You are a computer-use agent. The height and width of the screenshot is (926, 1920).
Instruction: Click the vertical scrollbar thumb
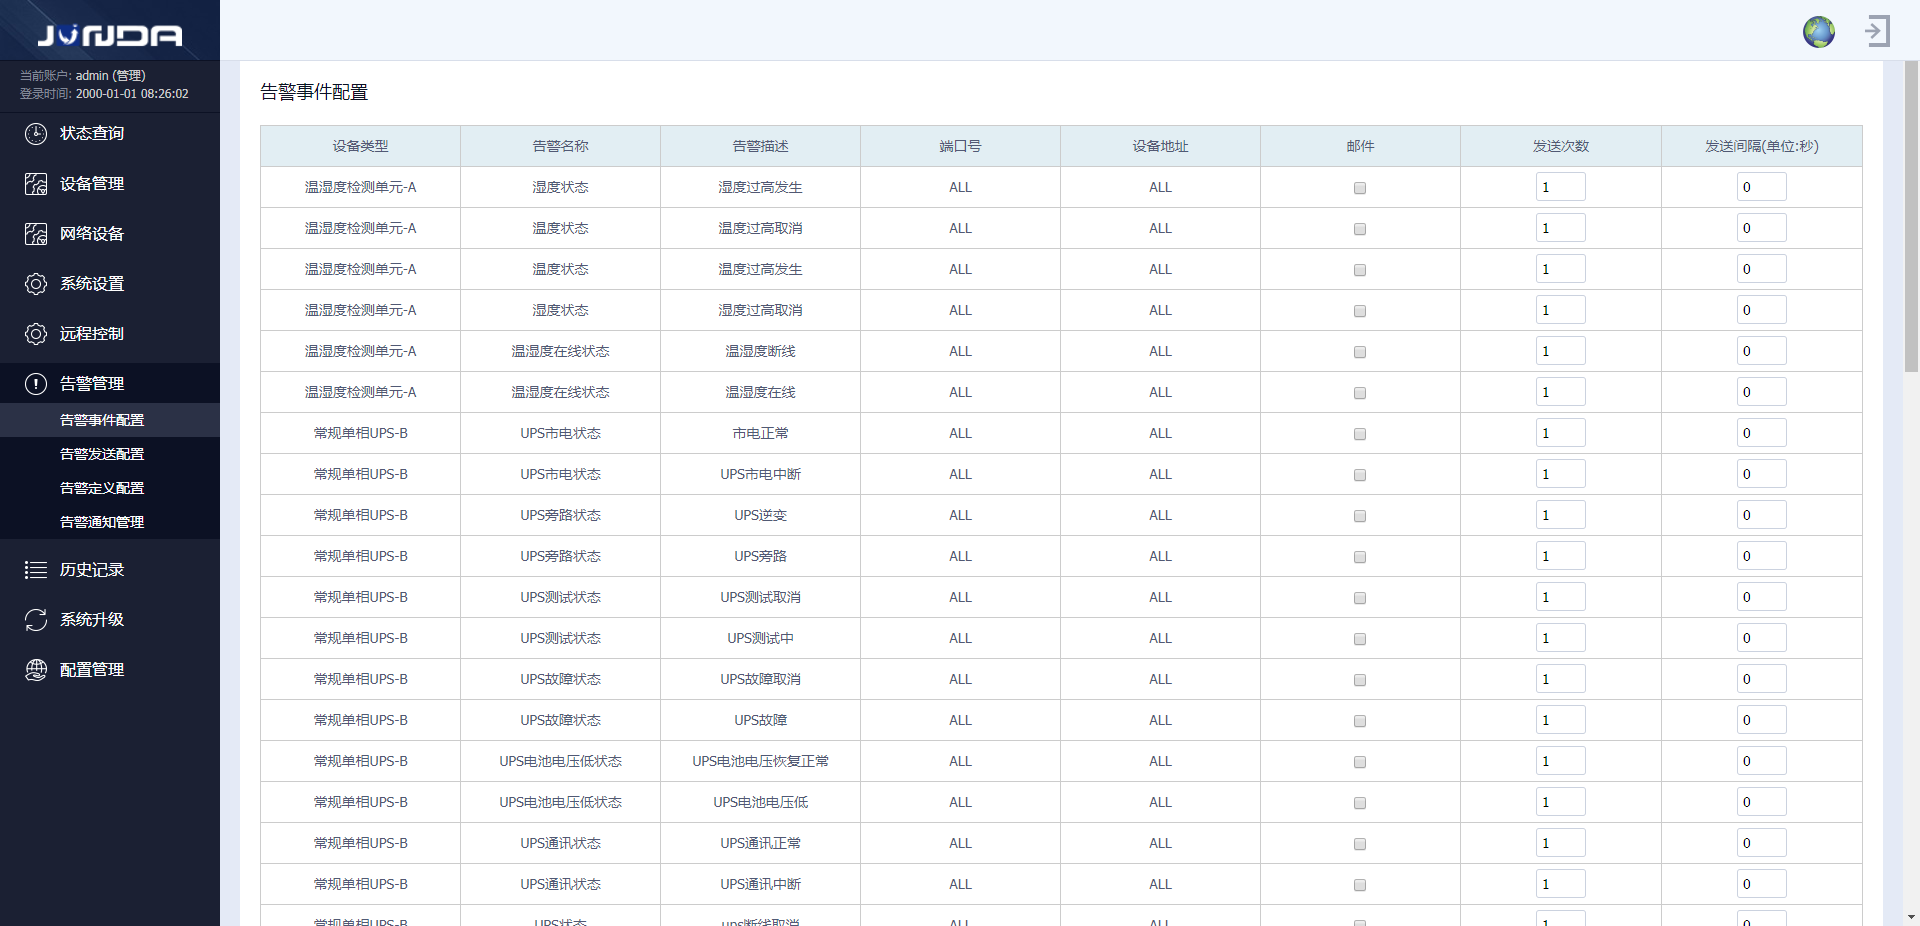click(1911, 216)
